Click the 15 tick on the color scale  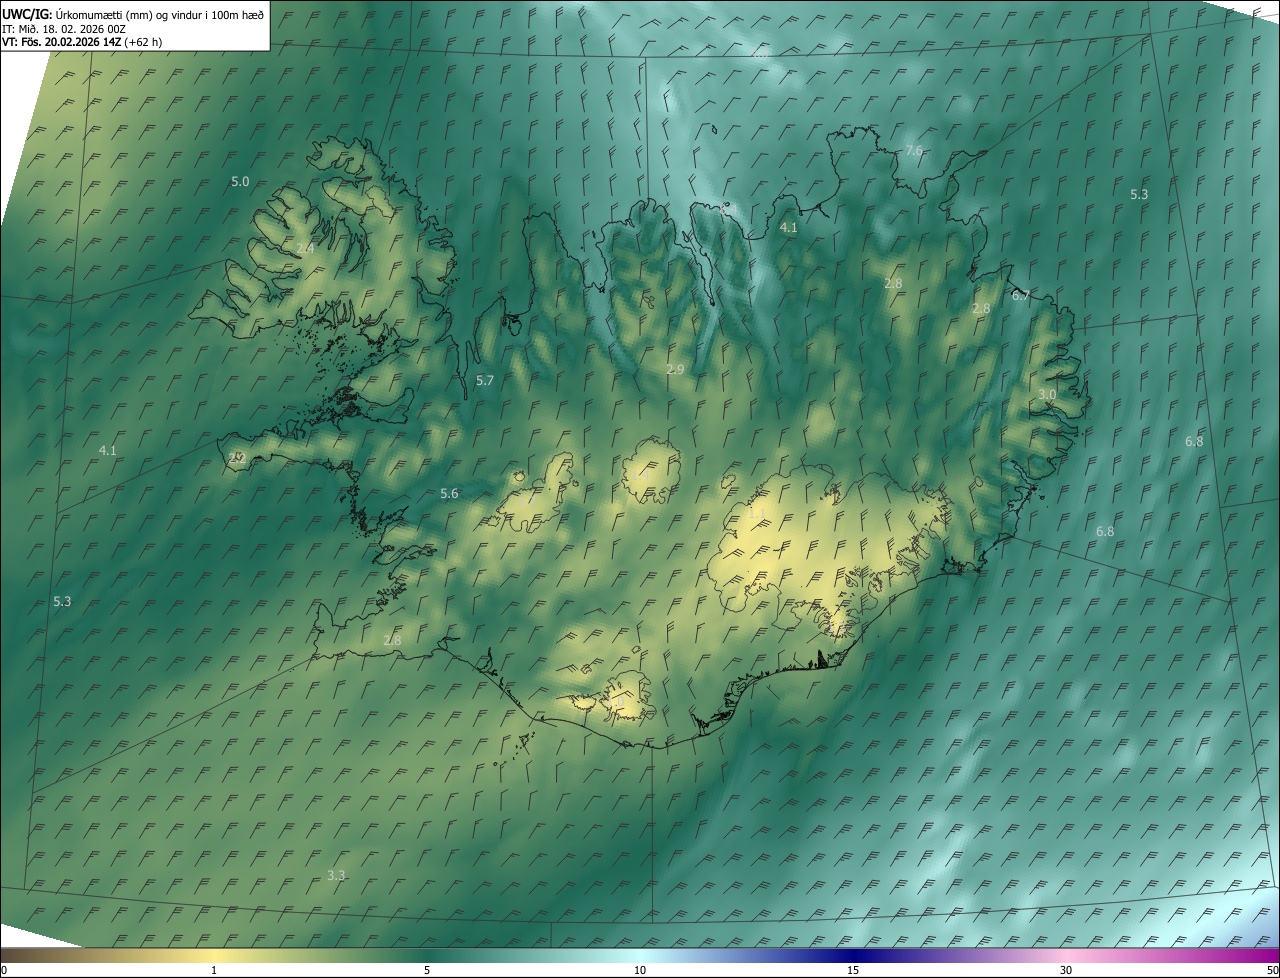853,971
